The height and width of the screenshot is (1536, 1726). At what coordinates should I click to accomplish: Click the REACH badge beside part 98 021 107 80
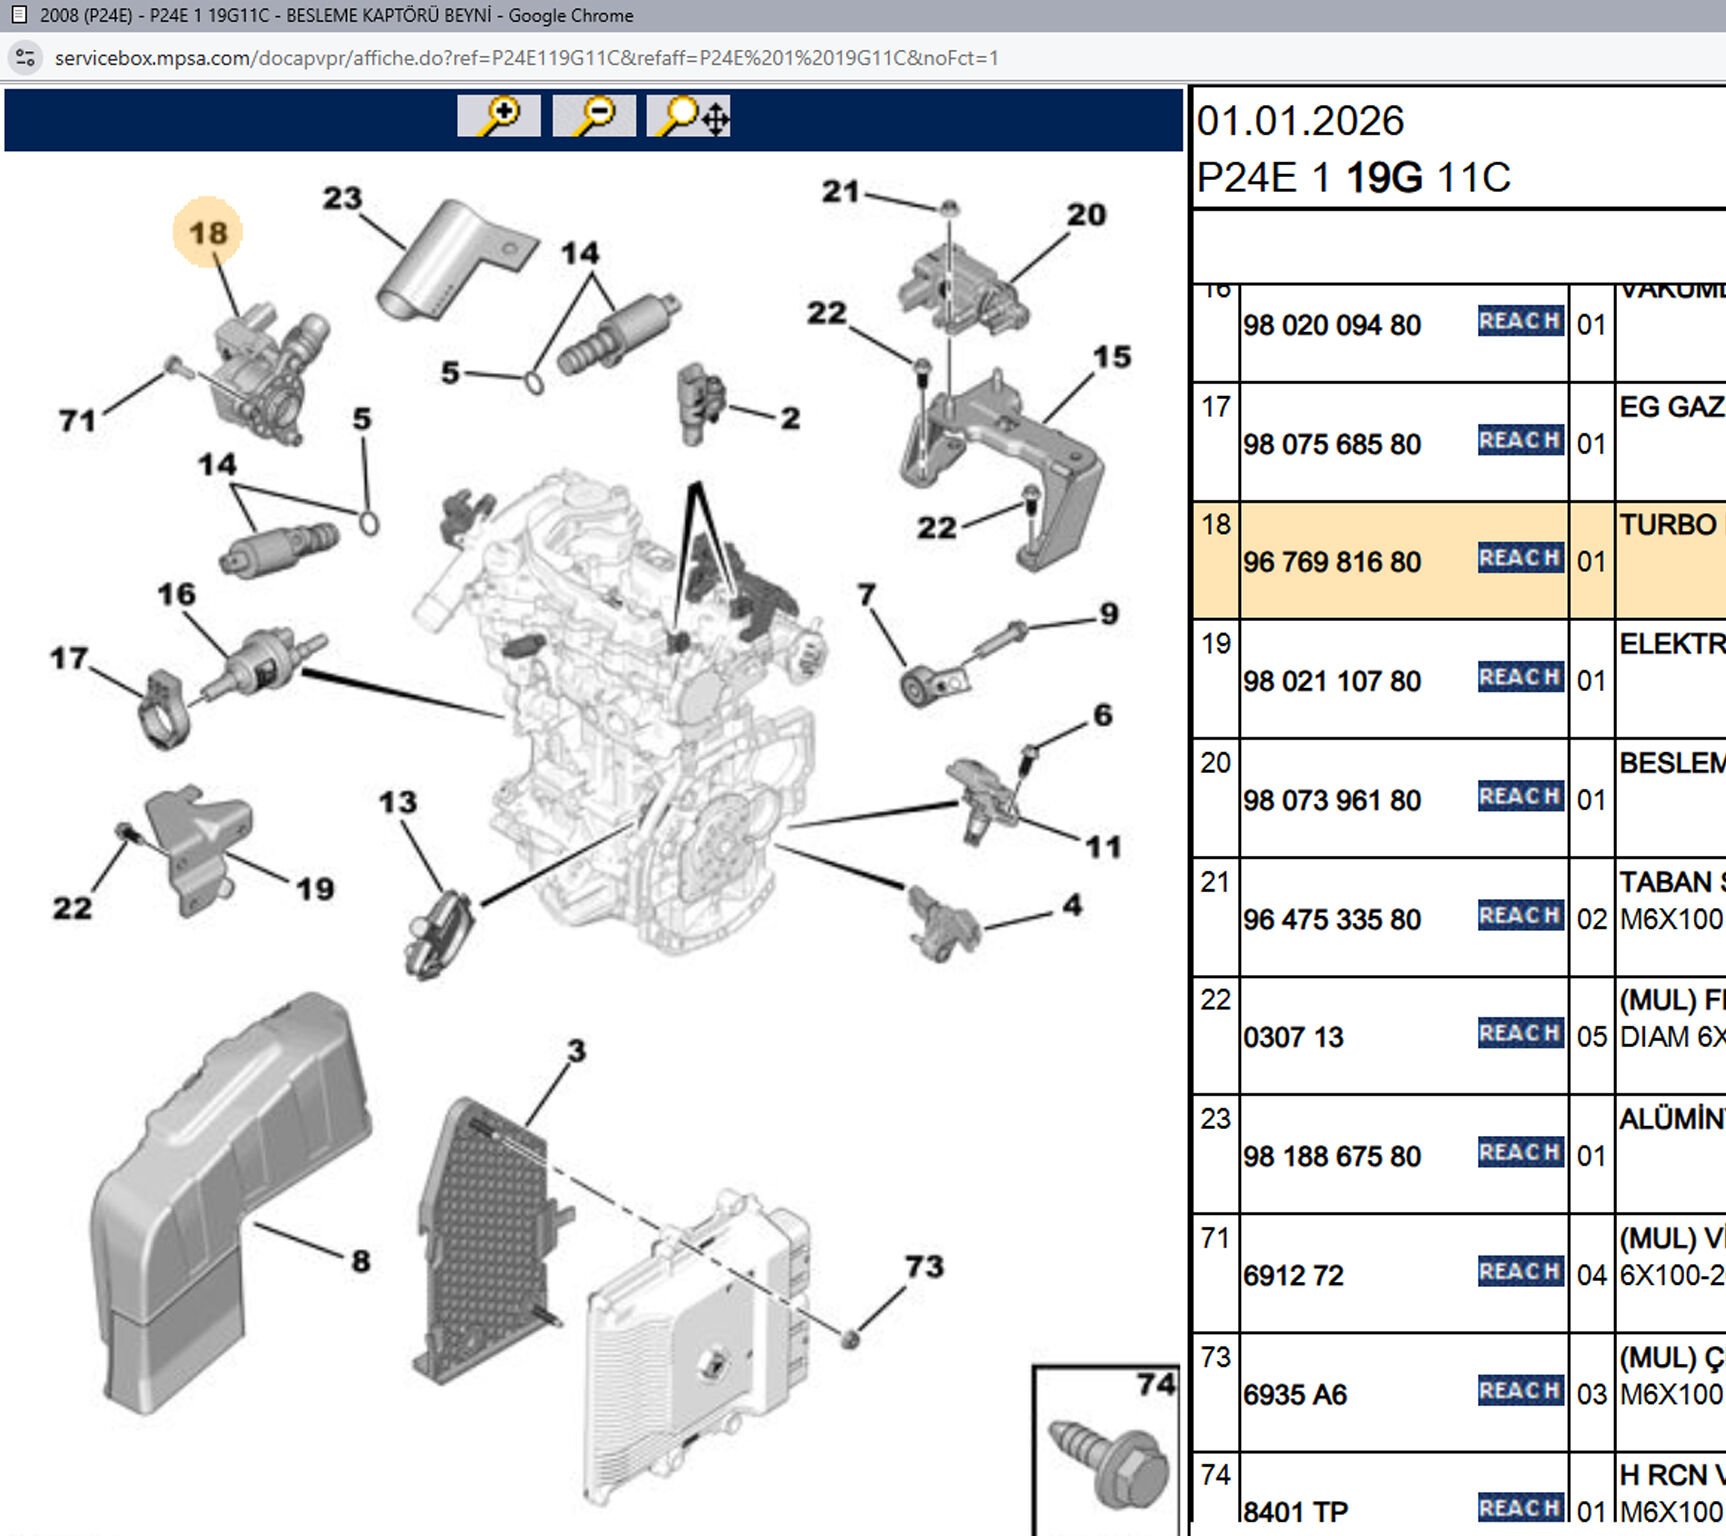tap(1520, 677)
